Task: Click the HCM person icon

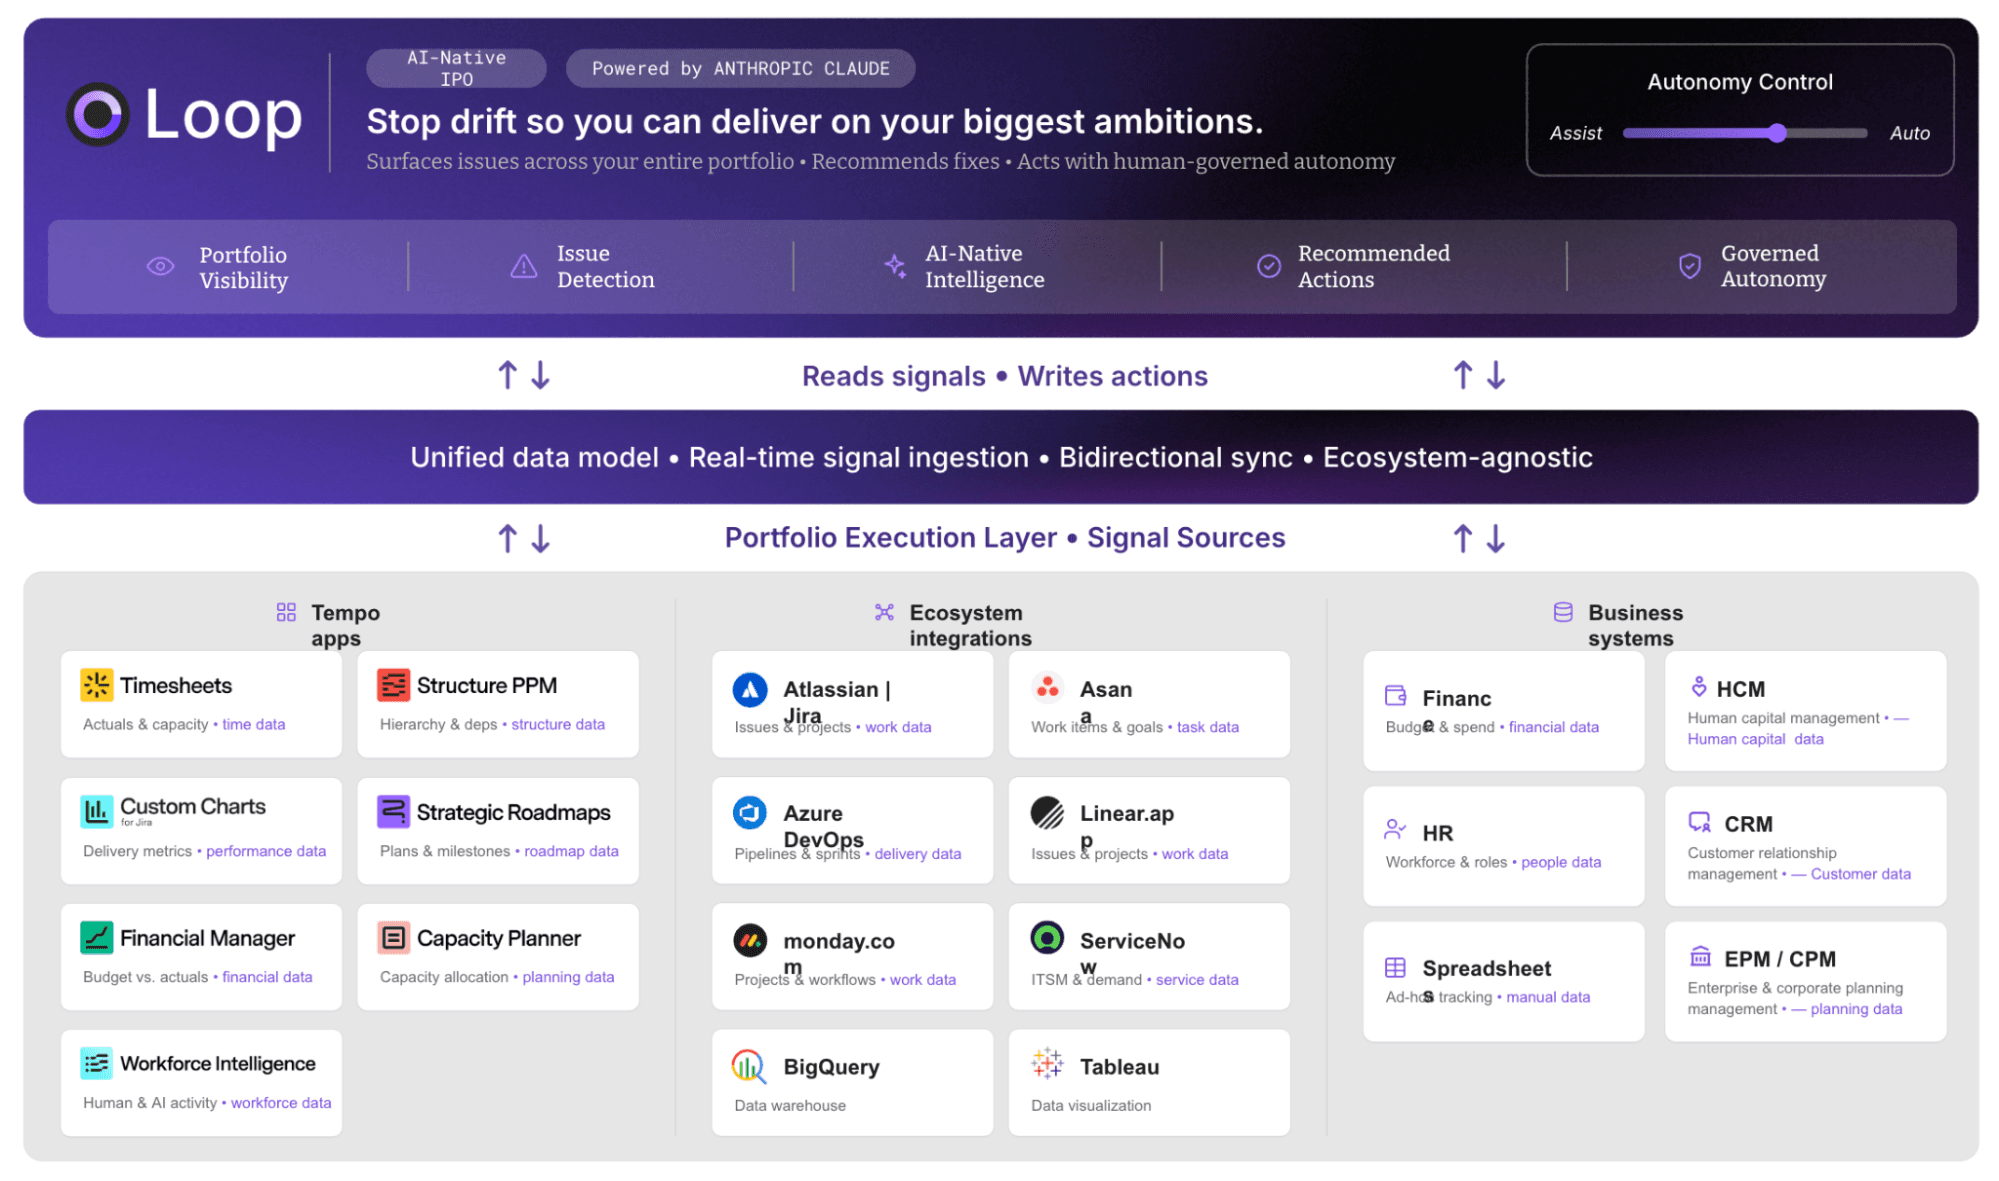Action: [1698, 687]
